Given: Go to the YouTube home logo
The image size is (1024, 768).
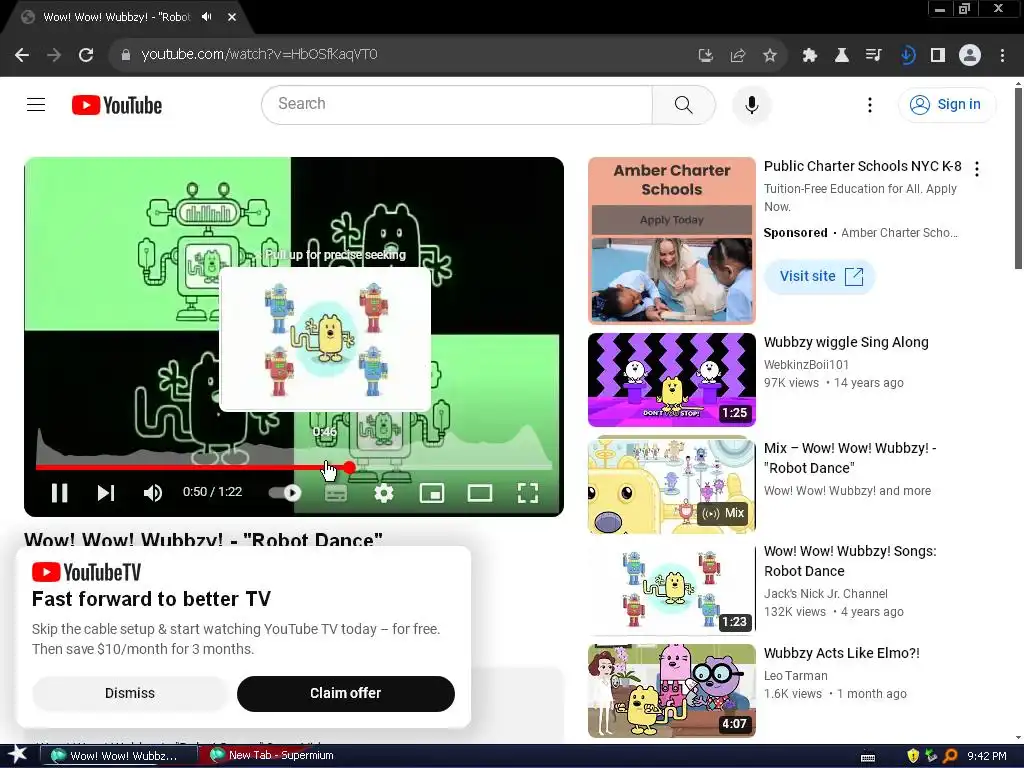Looking at the screenshot, I should (117, 105).
